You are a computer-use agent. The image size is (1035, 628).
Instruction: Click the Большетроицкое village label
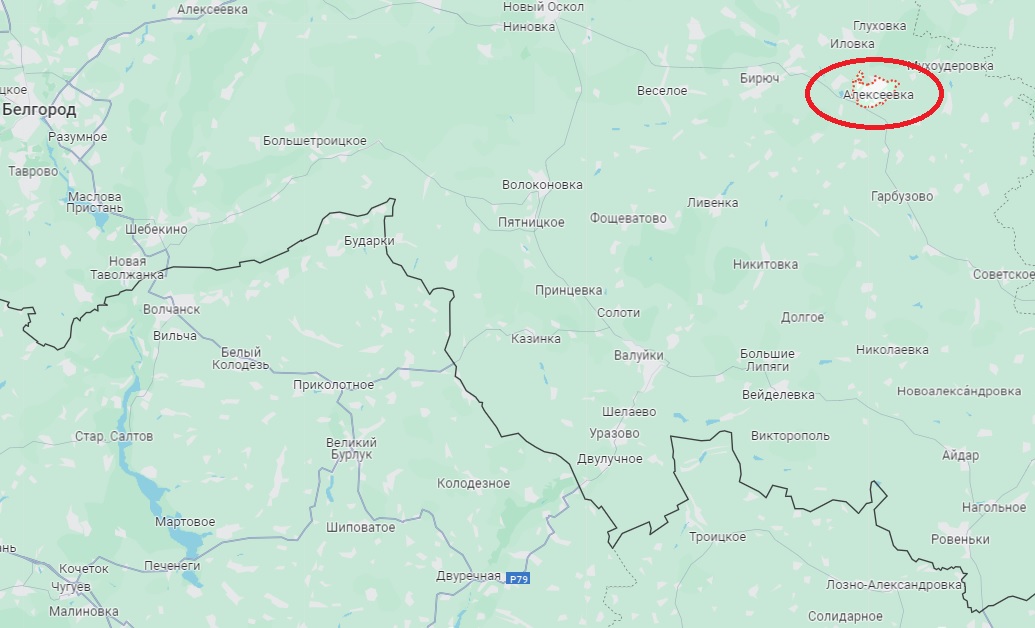[314, 141]
